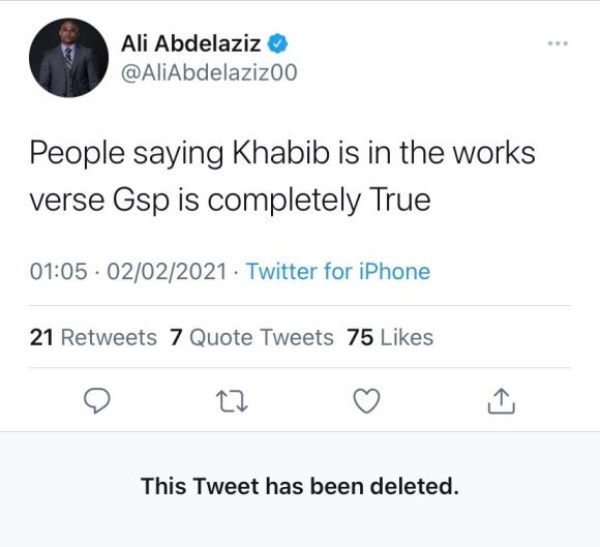Click the display name Ali Abdelaziz
The width and height of the screenshot is (600, 547).
coord(190,43)
